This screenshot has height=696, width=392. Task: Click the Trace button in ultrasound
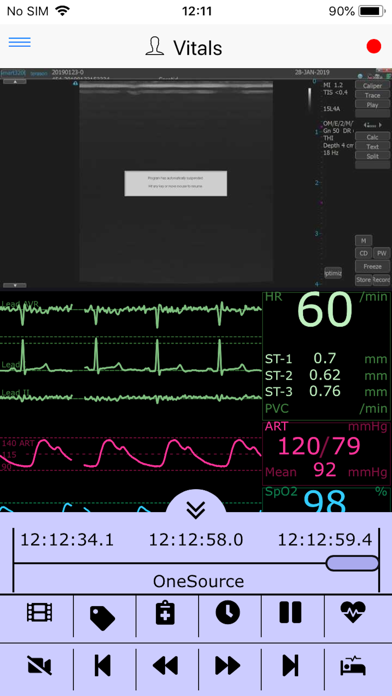(x=372, y=95)
